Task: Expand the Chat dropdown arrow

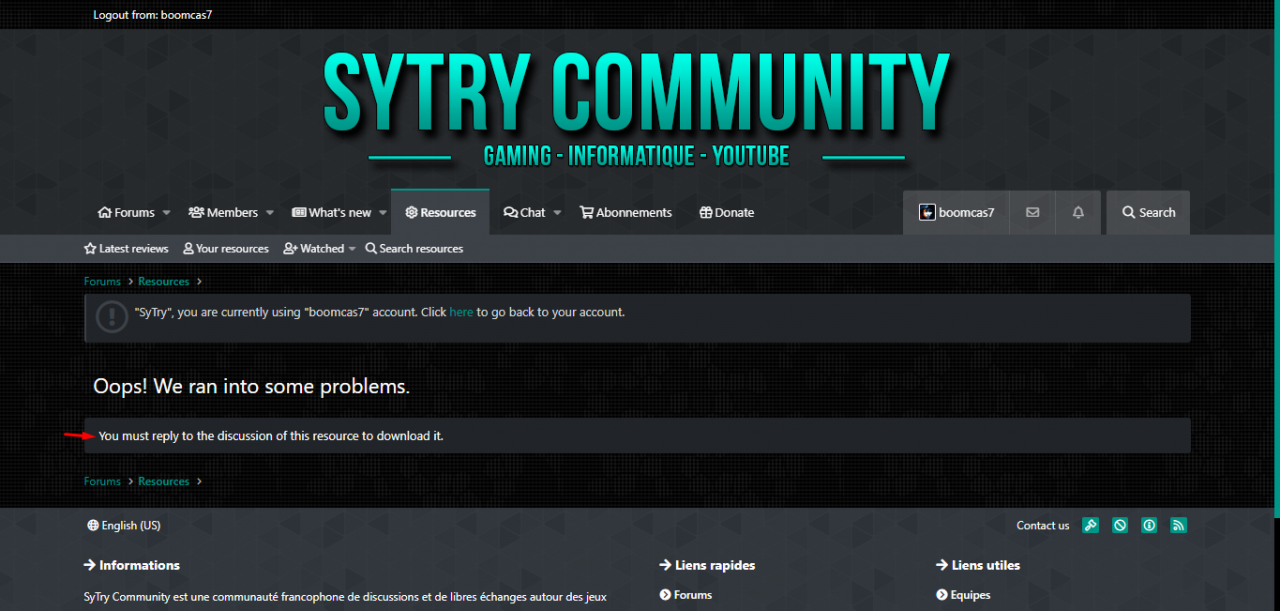Action: 557,213
